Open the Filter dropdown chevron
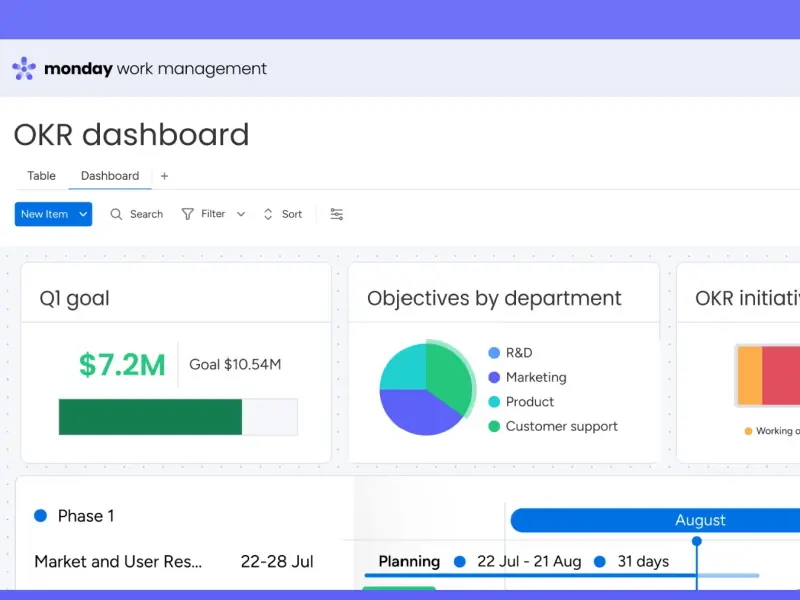Image resolution: width=800 pixels, height=600 pixels. pyautogui.click(x=241, y=214)
